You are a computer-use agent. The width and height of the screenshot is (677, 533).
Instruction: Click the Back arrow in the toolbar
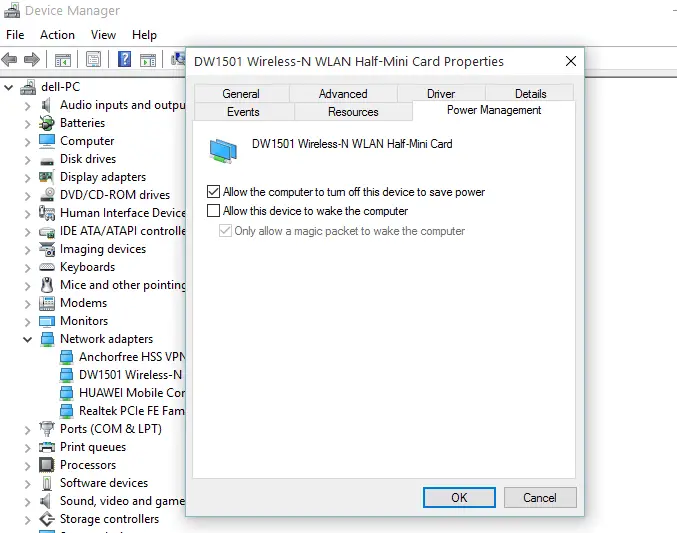(x=13, y=60)
